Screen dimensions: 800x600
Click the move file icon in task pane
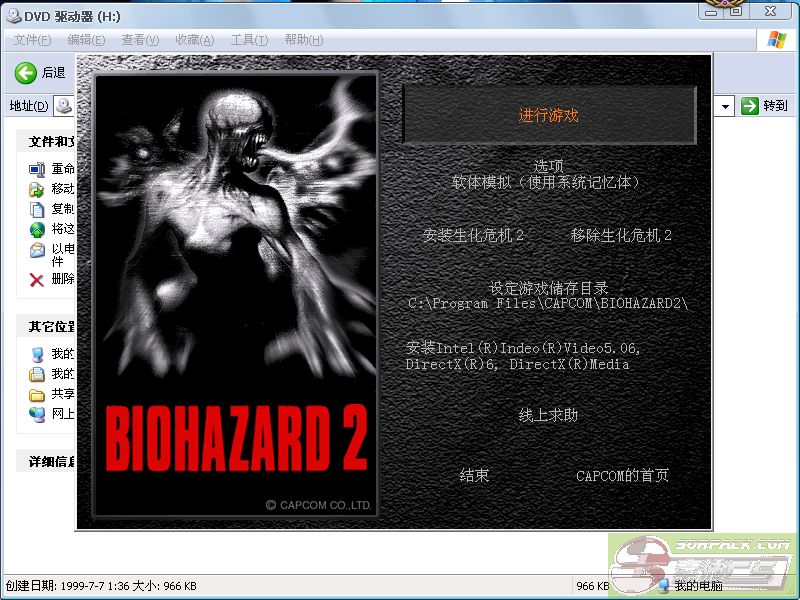pos(37,189)
